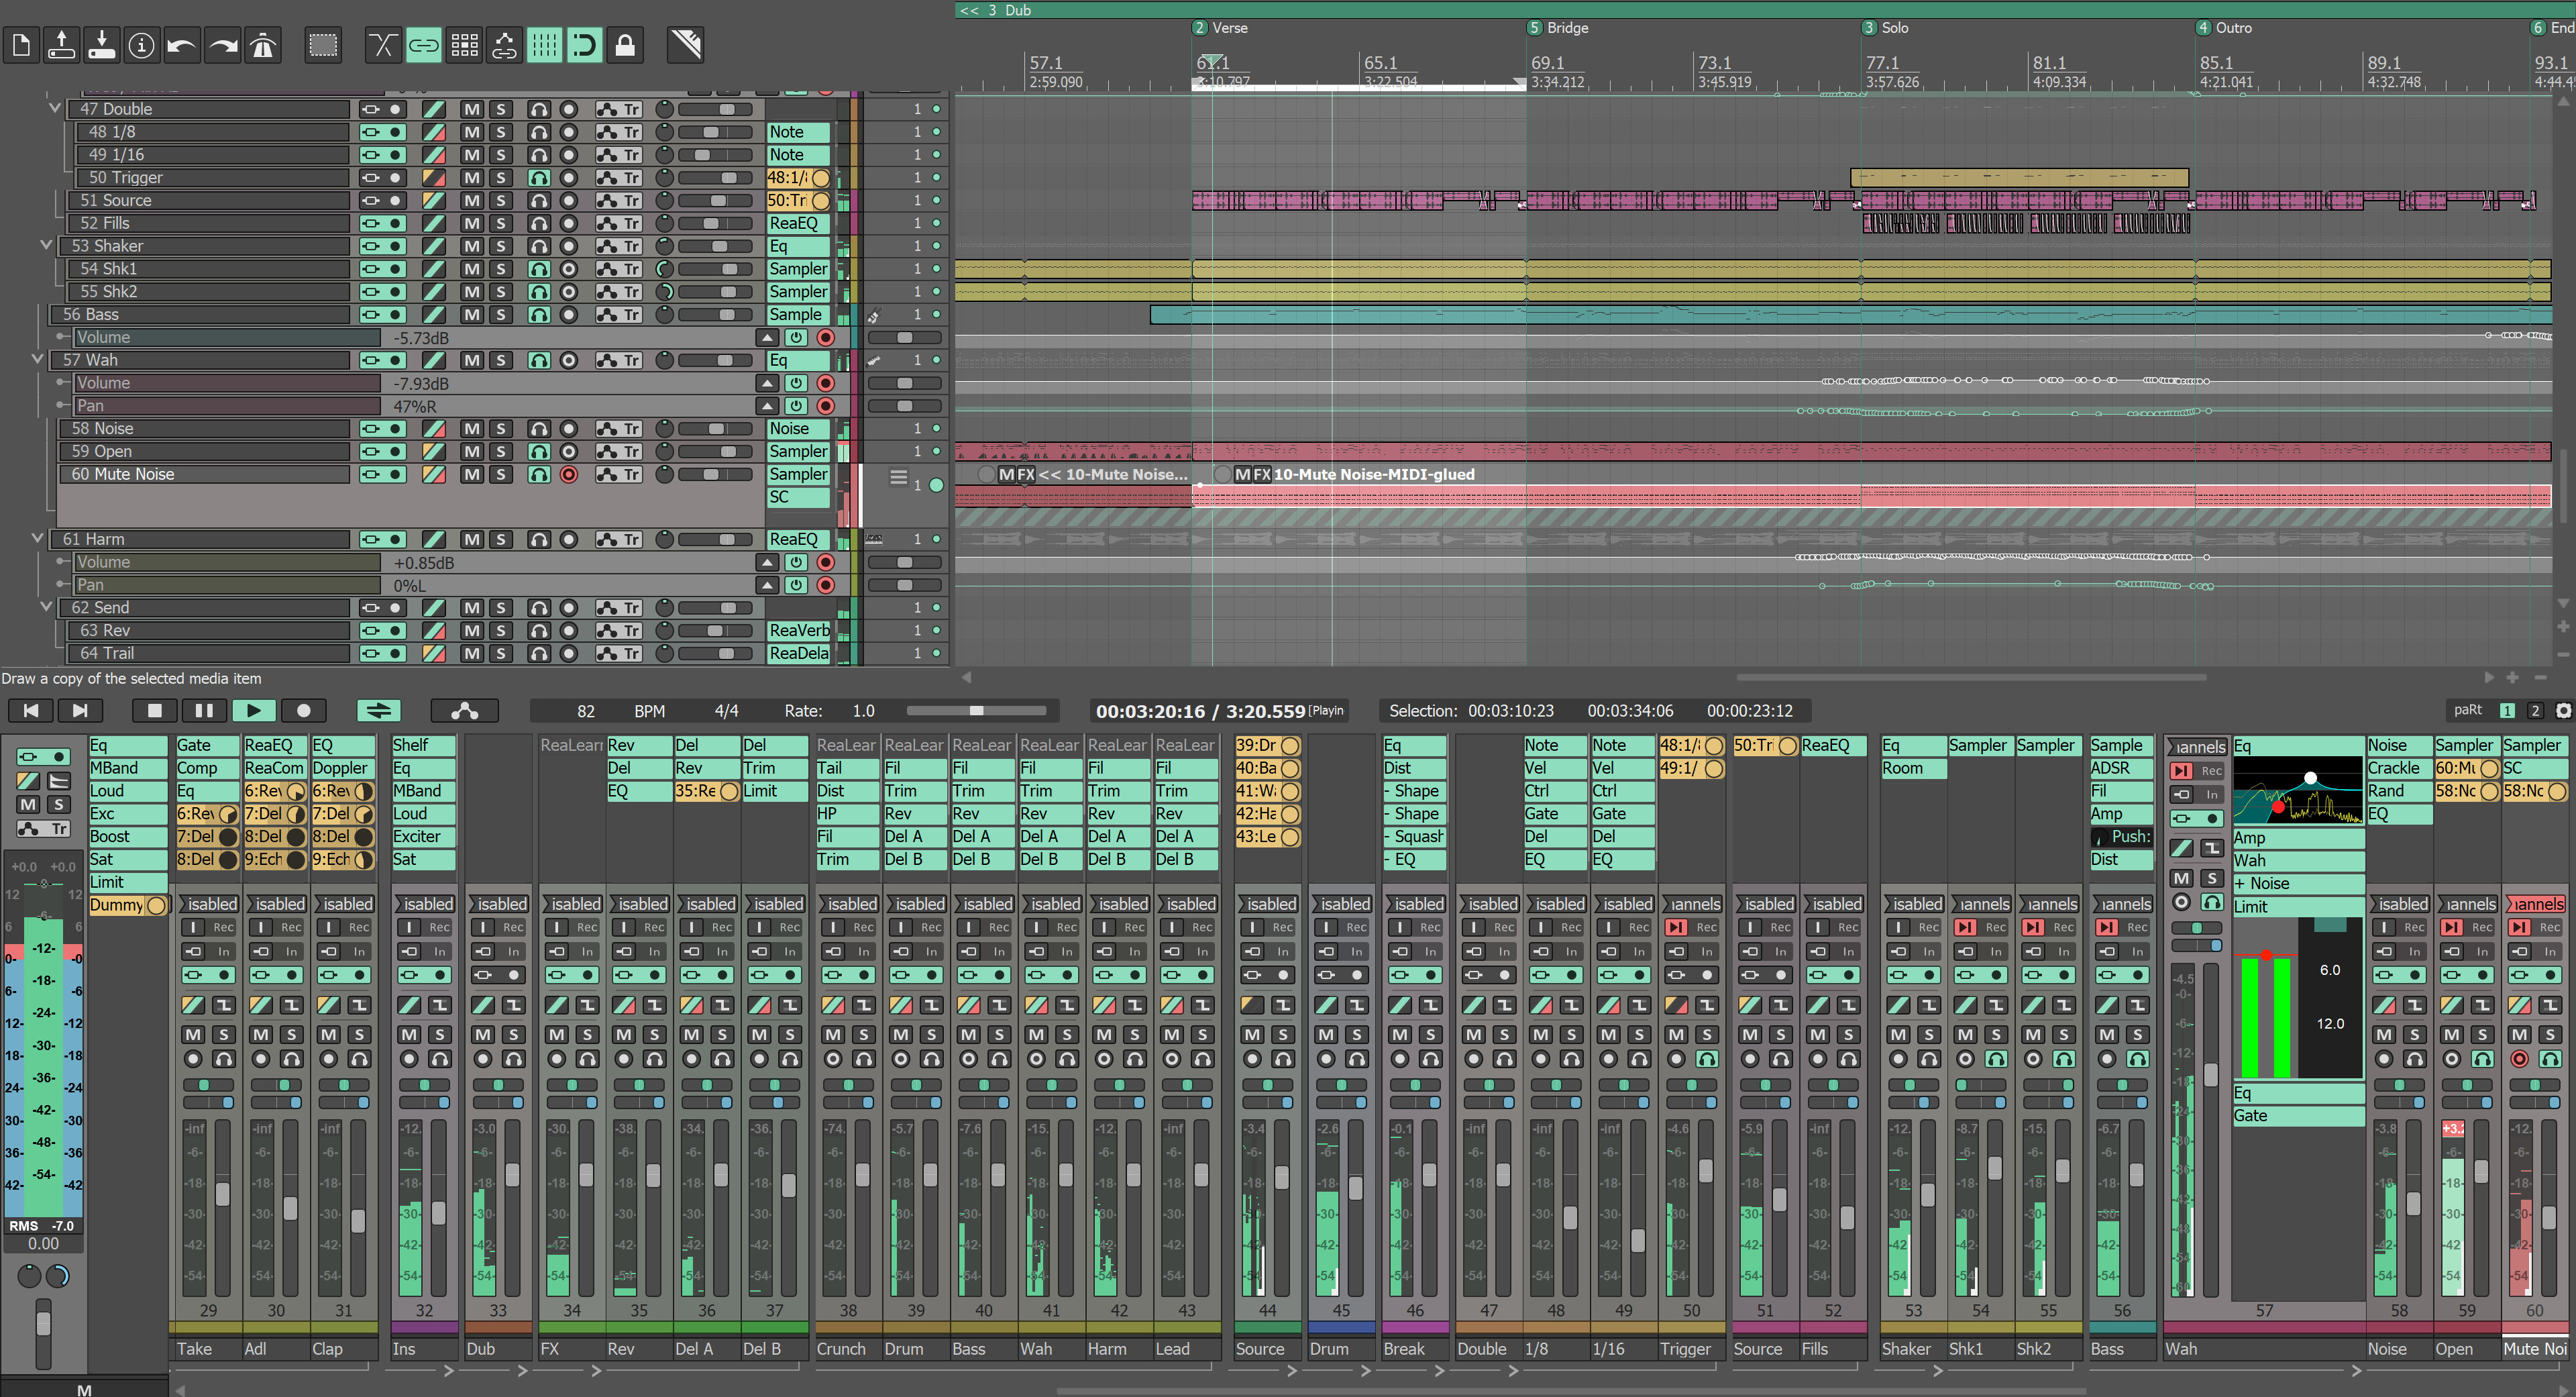Select the Verse region marker

coord(1220,28)
